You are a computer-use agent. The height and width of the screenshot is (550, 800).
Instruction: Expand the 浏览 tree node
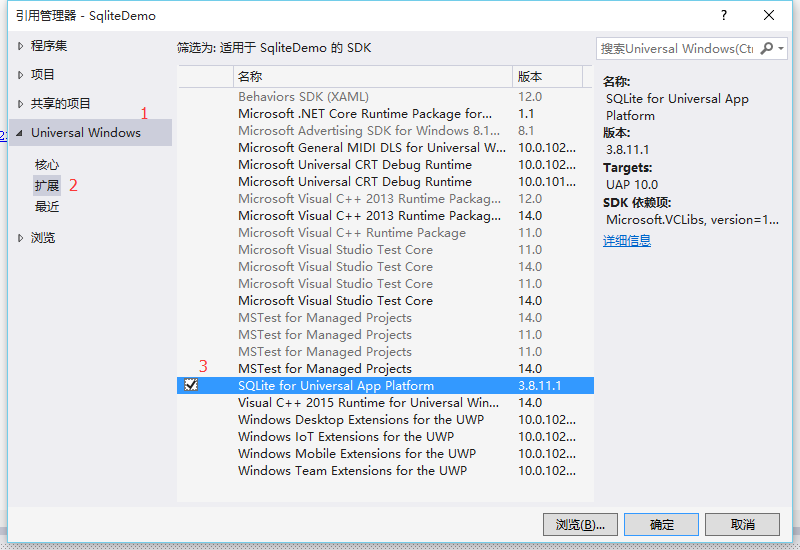[x=20, y=238]
